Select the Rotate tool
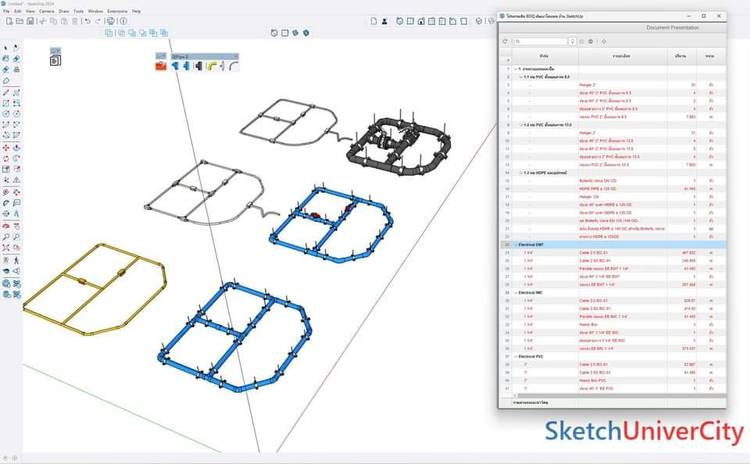 (x=6, y=158)
